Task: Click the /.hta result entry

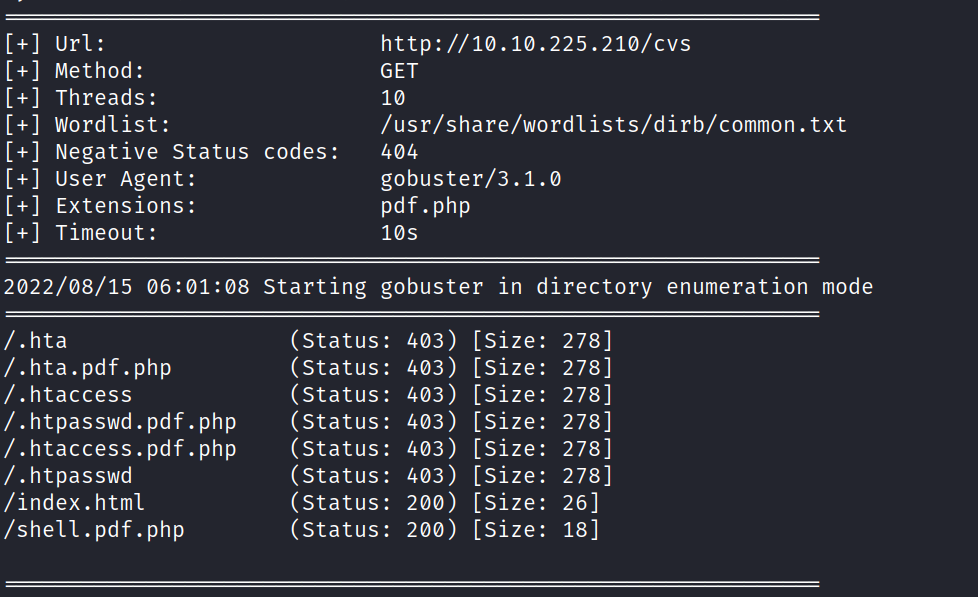Action: tap(36, 341)
